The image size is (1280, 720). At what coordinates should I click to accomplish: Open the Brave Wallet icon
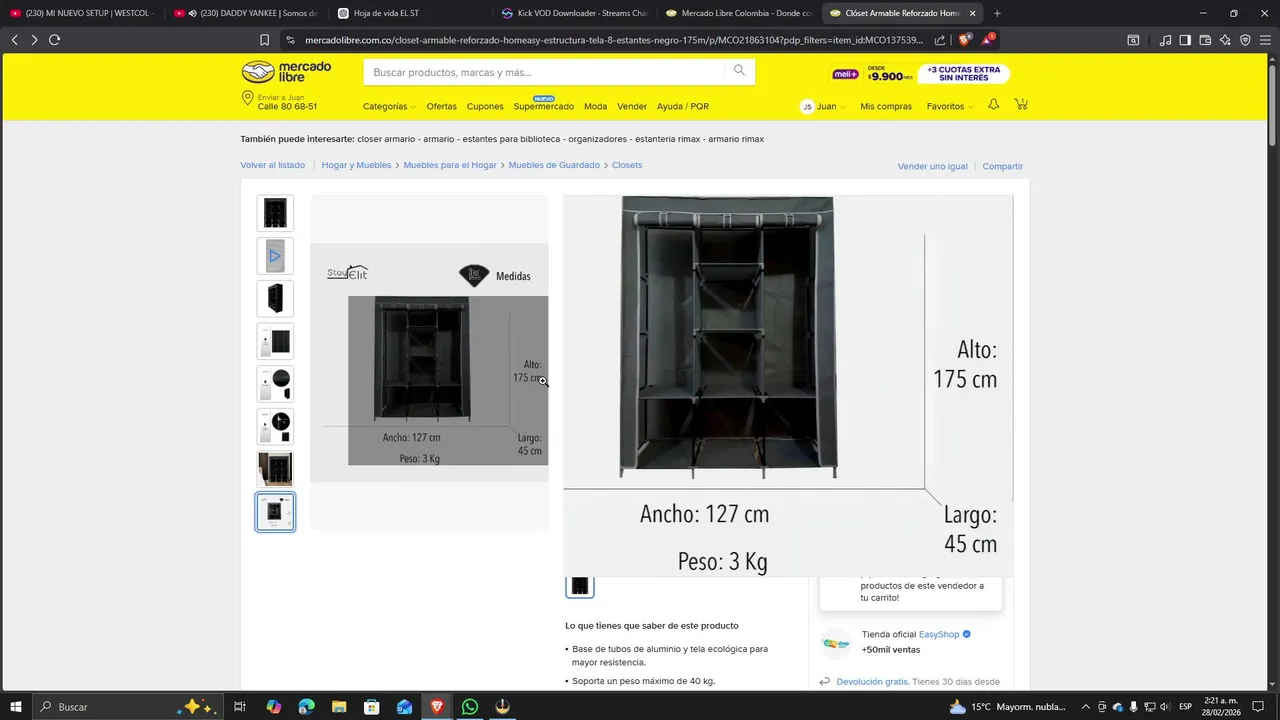1205,40
